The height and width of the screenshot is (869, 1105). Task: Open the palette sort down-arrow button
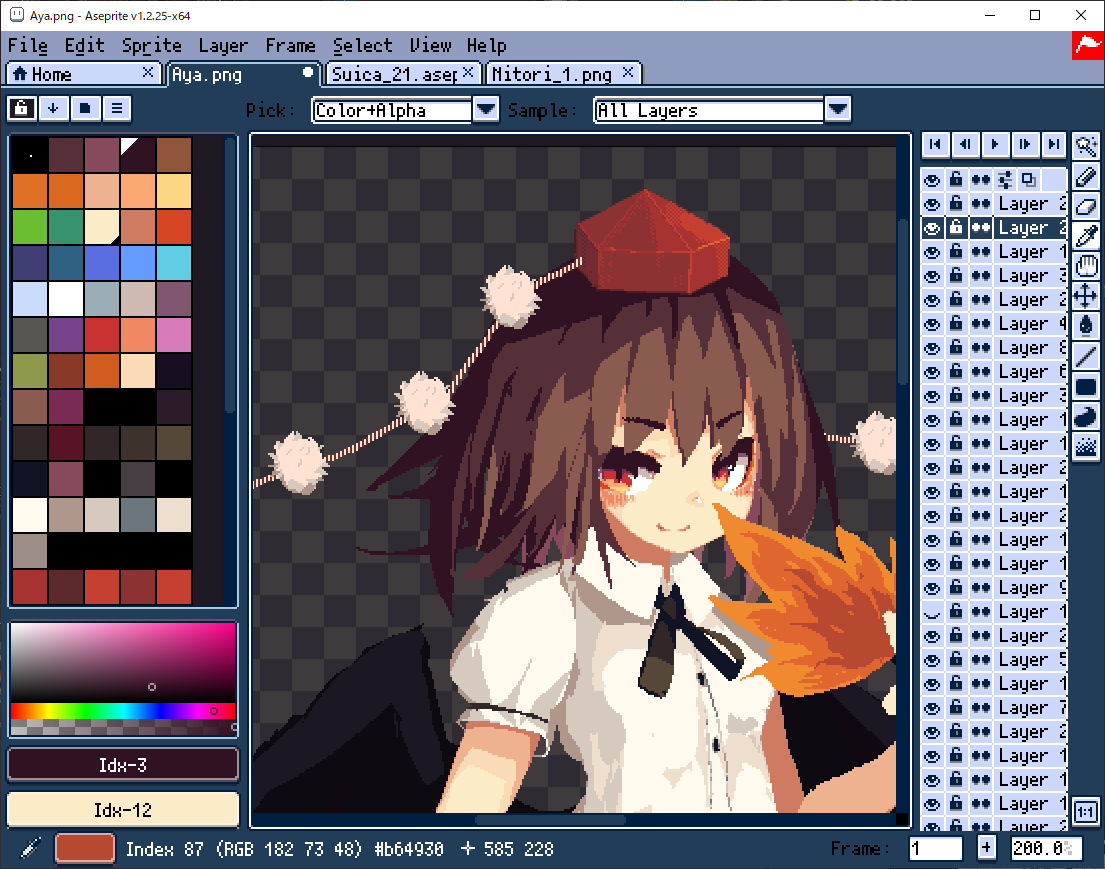point(53,109)
